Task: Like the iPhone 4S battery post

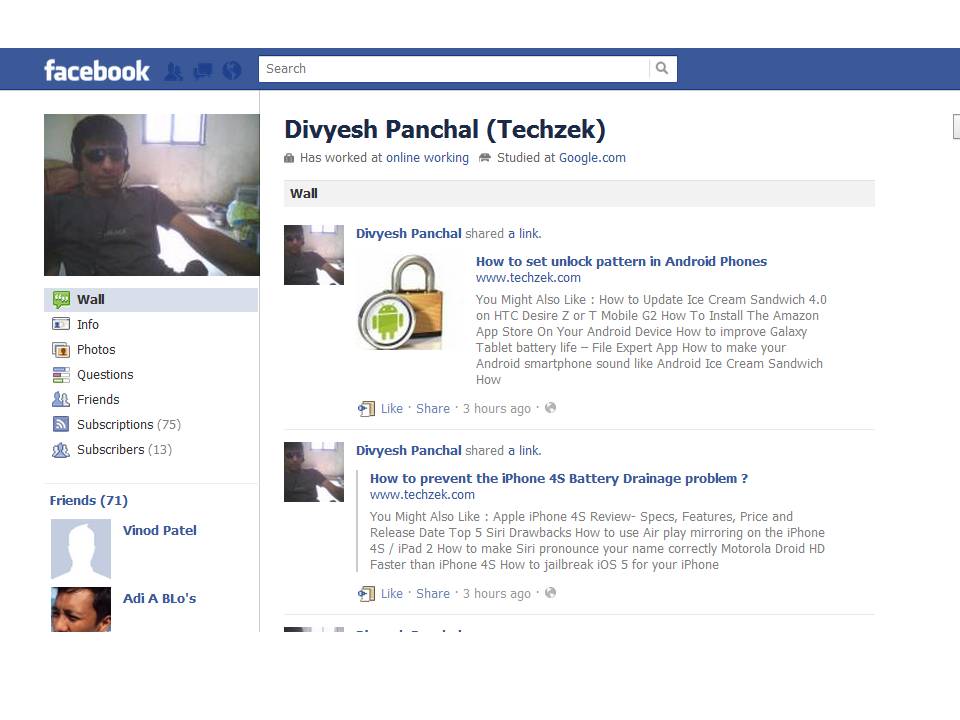Action: point(392,593)
